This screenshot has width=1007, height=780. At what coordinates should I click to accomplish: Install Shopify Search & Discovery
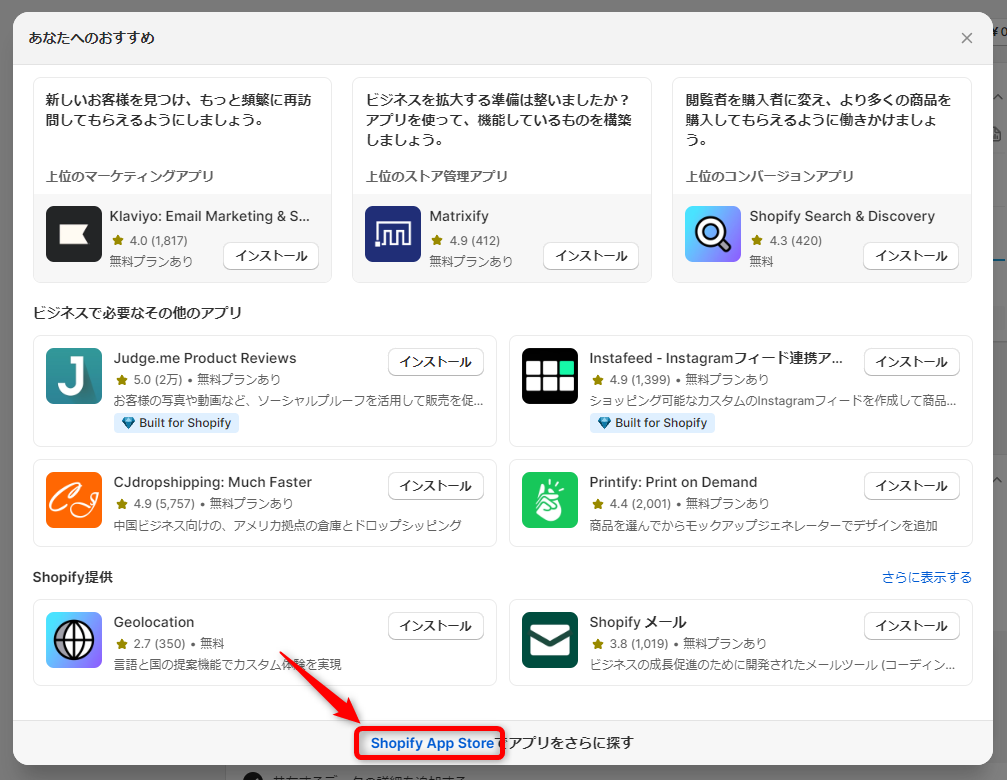click(911, 256)
